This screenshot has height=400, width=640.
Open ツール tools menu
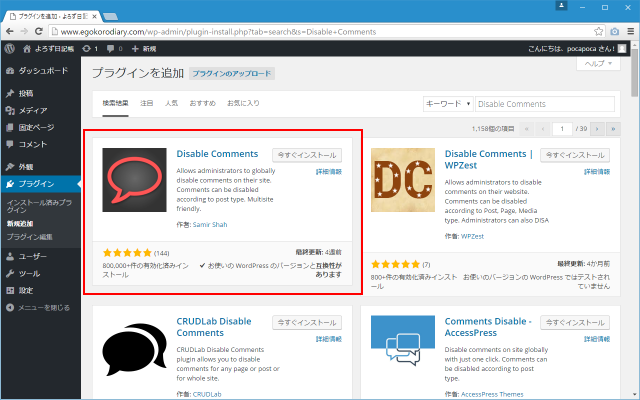click(x=40, y=273)
